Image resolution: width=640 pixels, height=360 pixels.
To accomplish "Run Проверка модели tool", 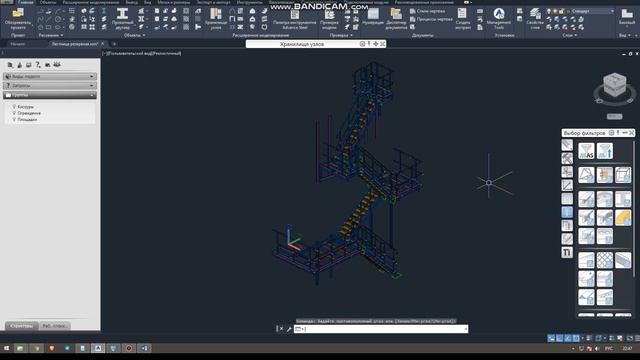I will tap(329, 19).
